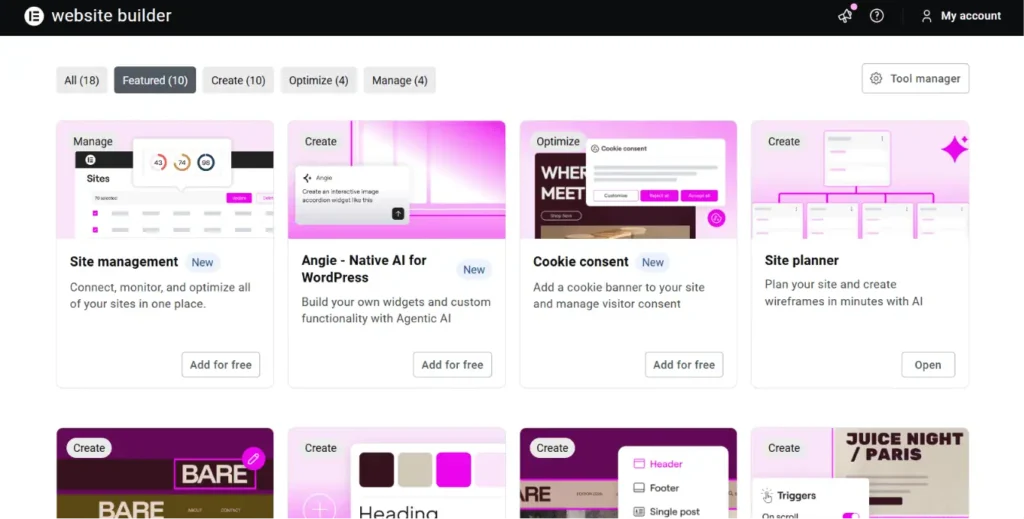This screenshot has height=519, width=1024.
Task: Click the website builder title text
Action: [112, 16]
